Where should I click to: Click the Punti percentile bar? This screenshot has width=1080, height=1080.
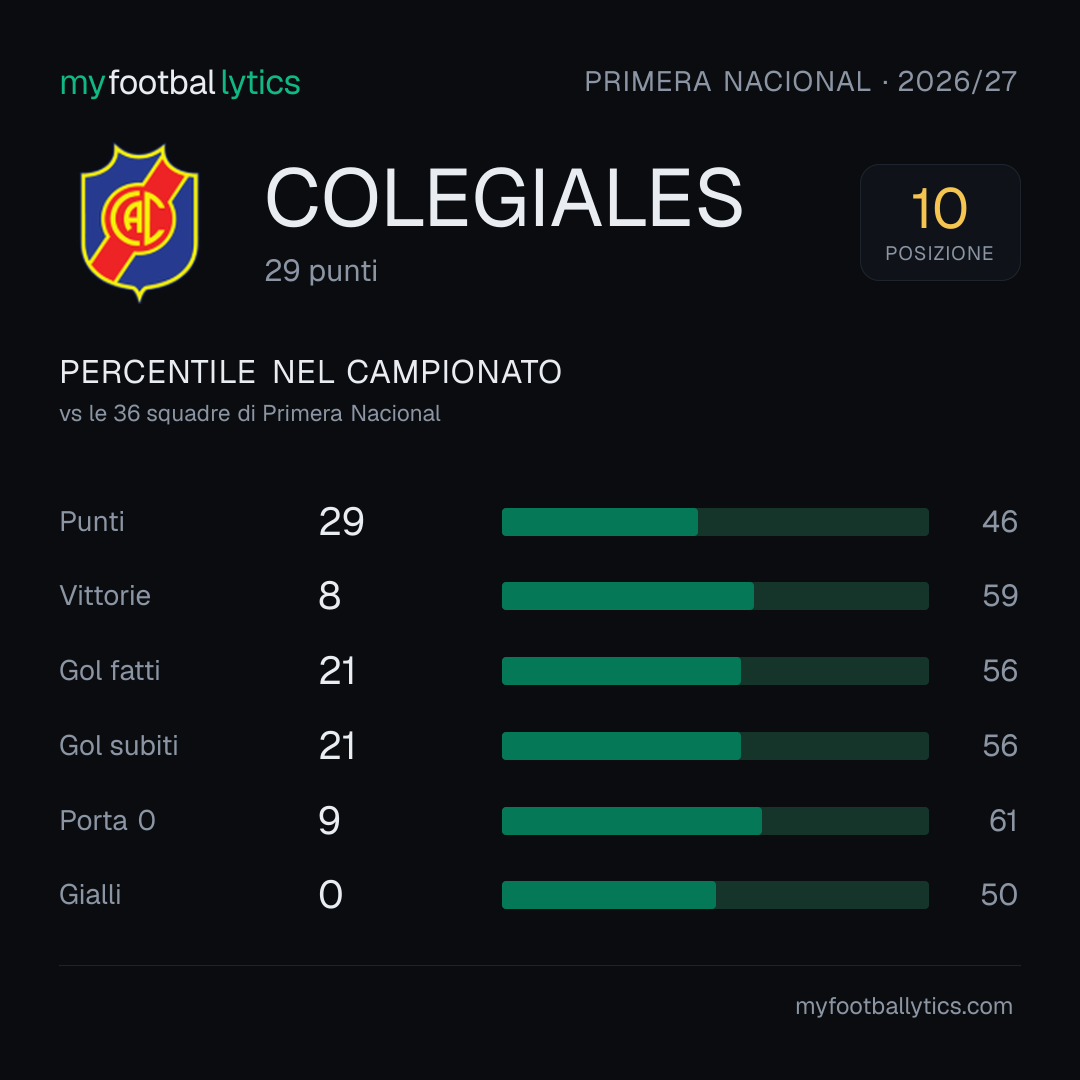pyautogui.click(x=715, y=522)
